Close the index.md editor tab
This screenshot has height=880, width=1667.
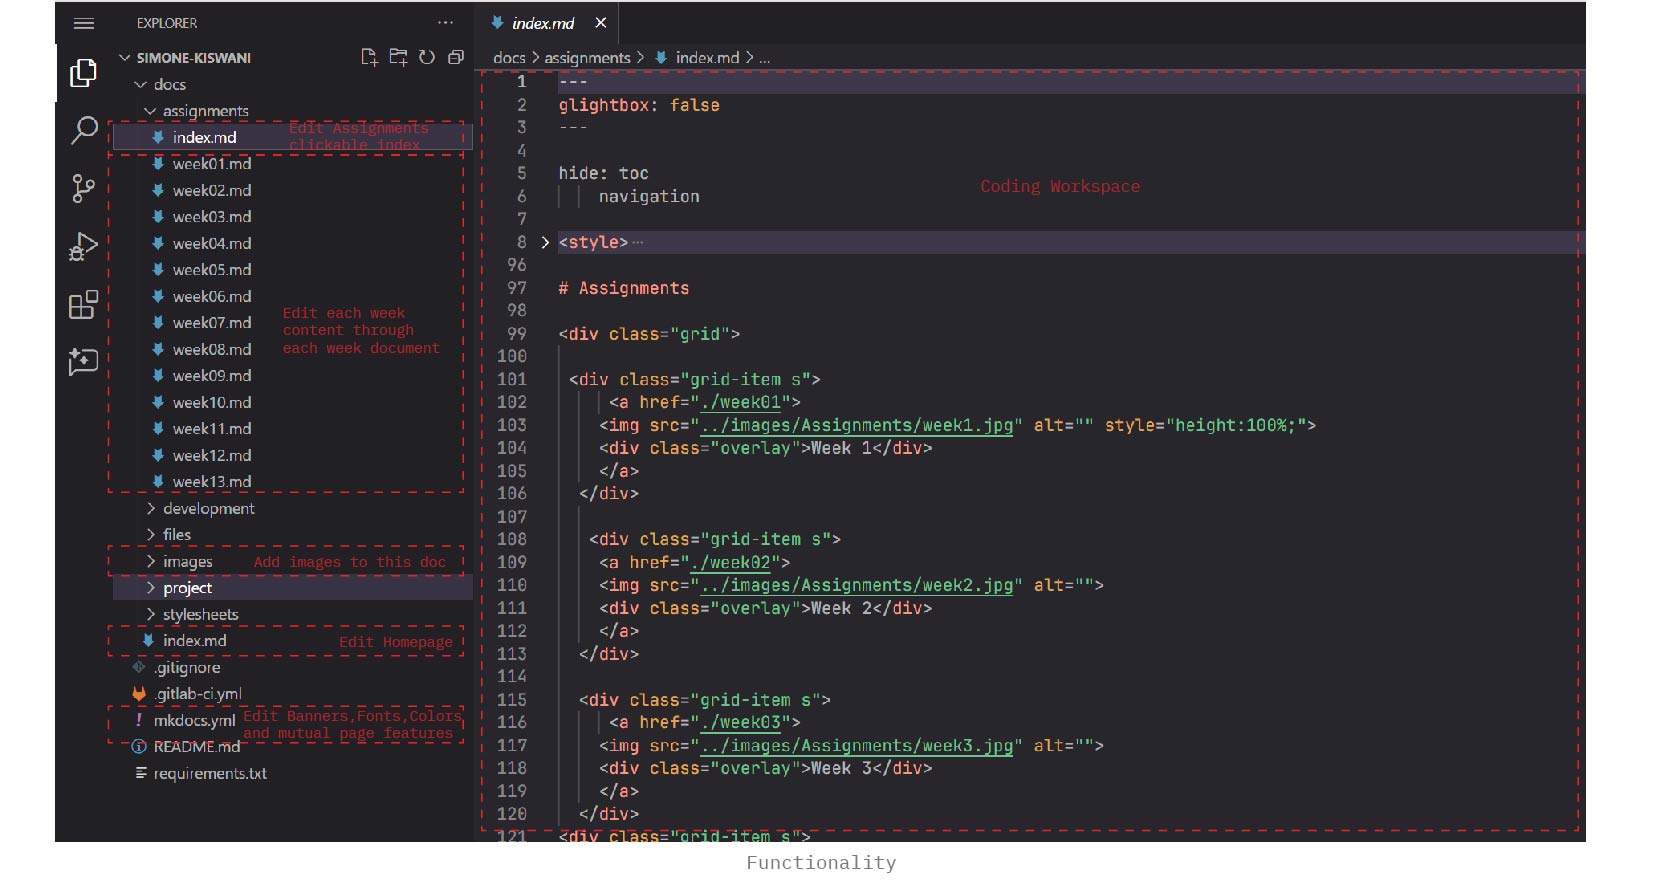[600, 23]
